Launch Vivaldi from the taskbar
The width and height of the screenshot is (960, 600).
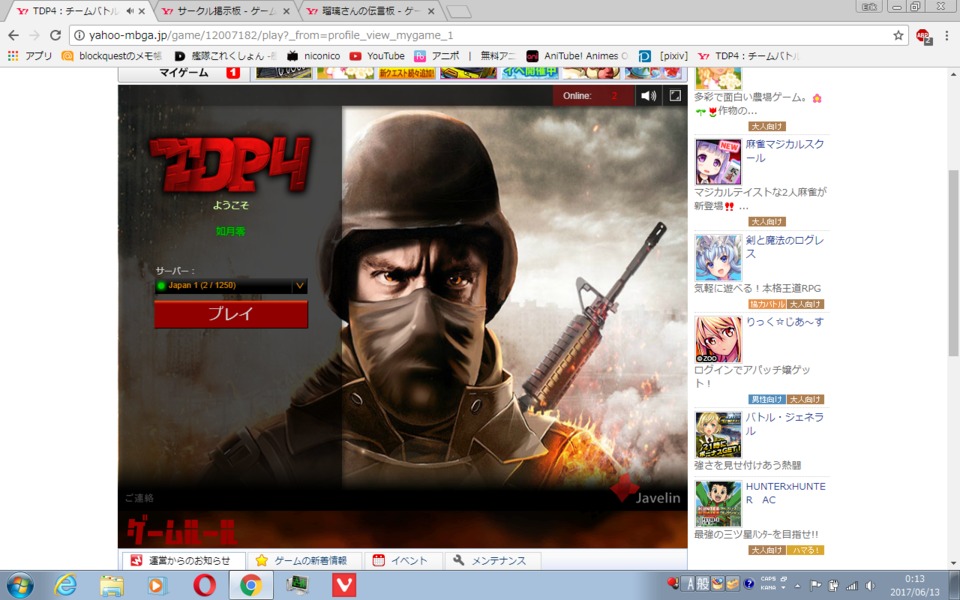[x=343, y=586]
